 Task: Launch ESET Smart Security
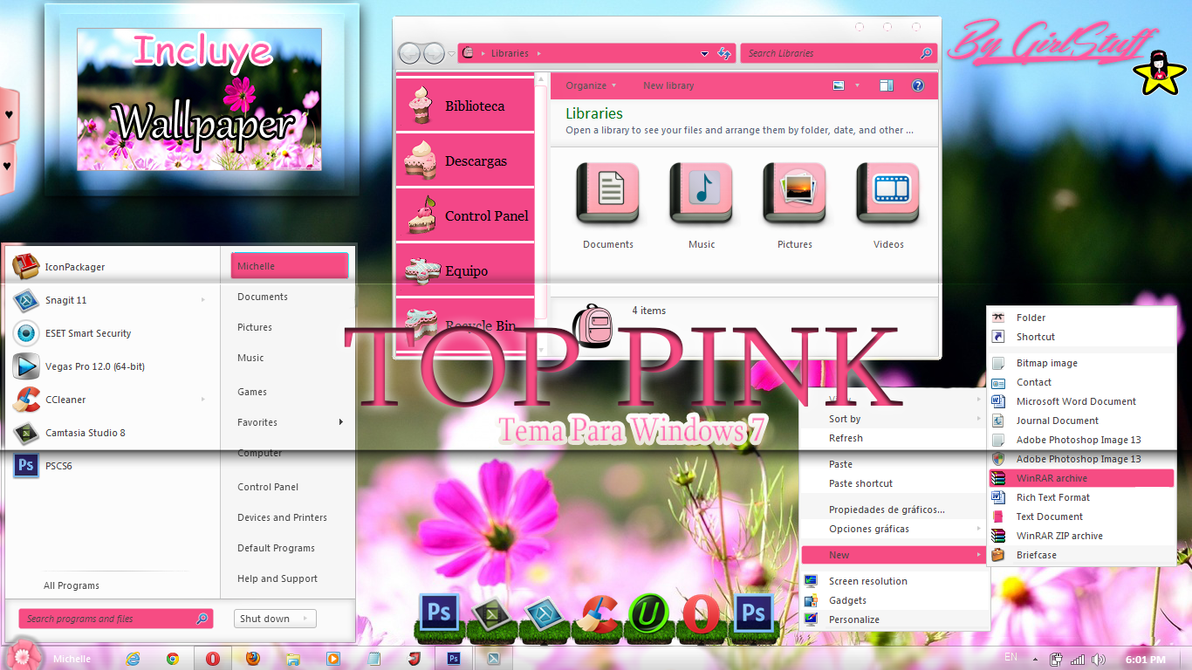(112, 333)
